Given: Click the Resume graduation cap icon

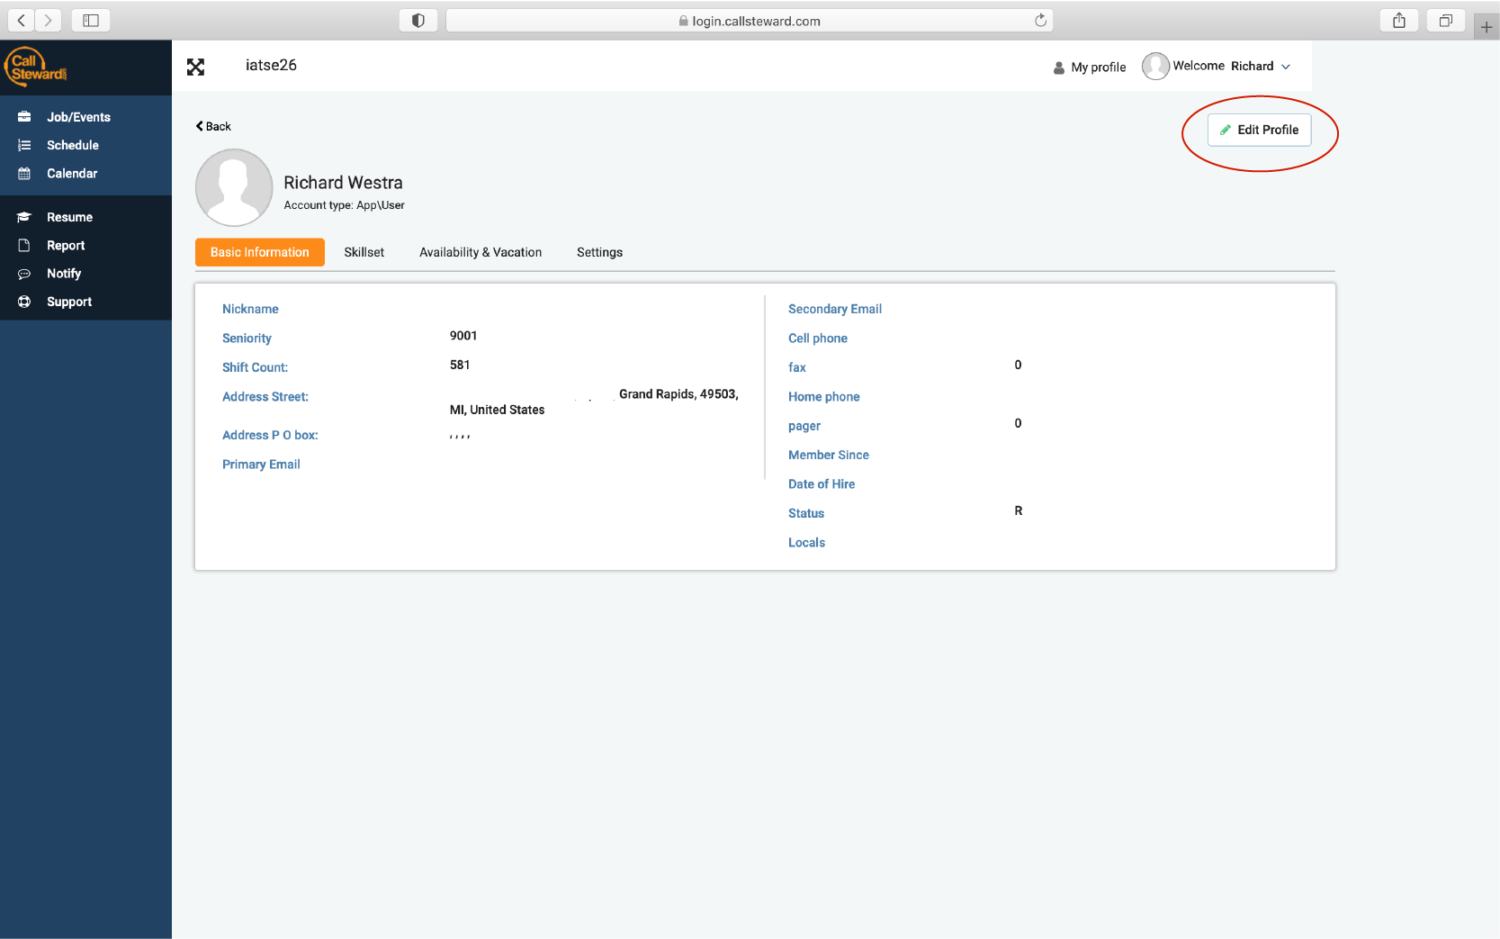Looking at the screenshot, I should [x=24, y=217].
